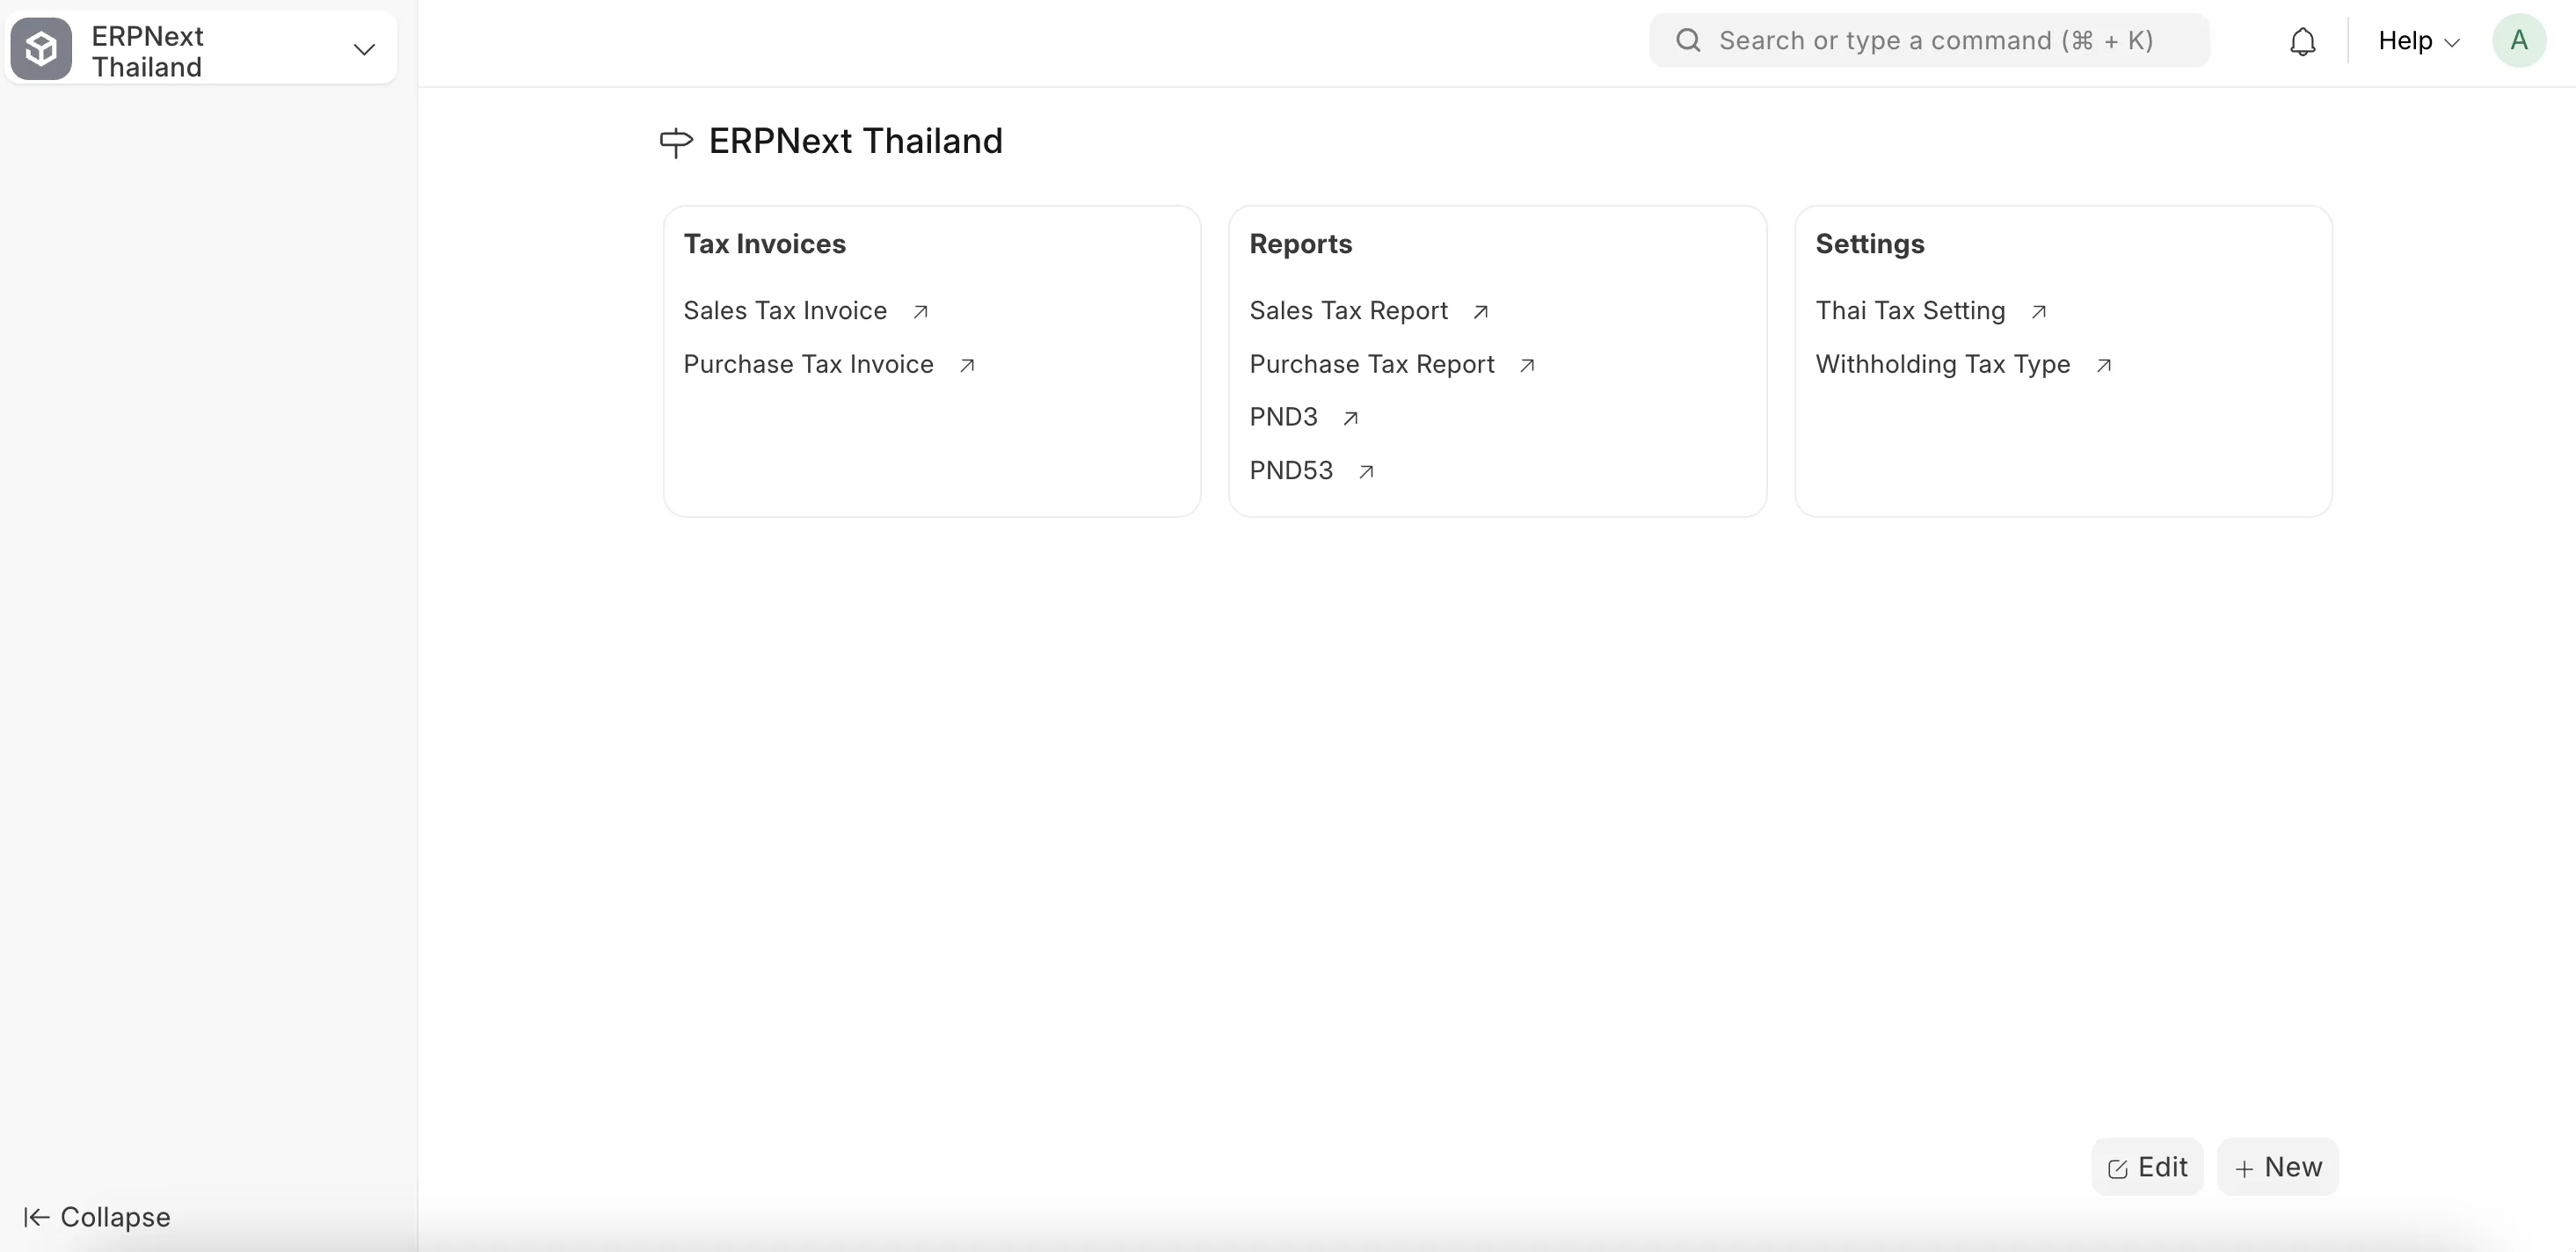Screen dimensions: 2576x1252
Task: Click the Settings card heading
Action: (1869, 244)
